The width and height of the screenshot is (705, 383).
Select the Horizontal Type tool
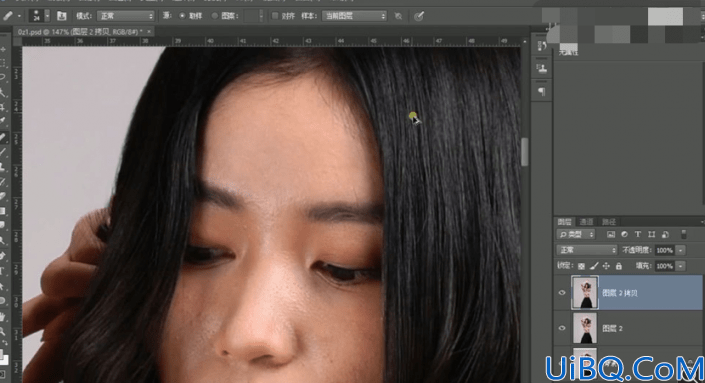[x=3, y=270]
